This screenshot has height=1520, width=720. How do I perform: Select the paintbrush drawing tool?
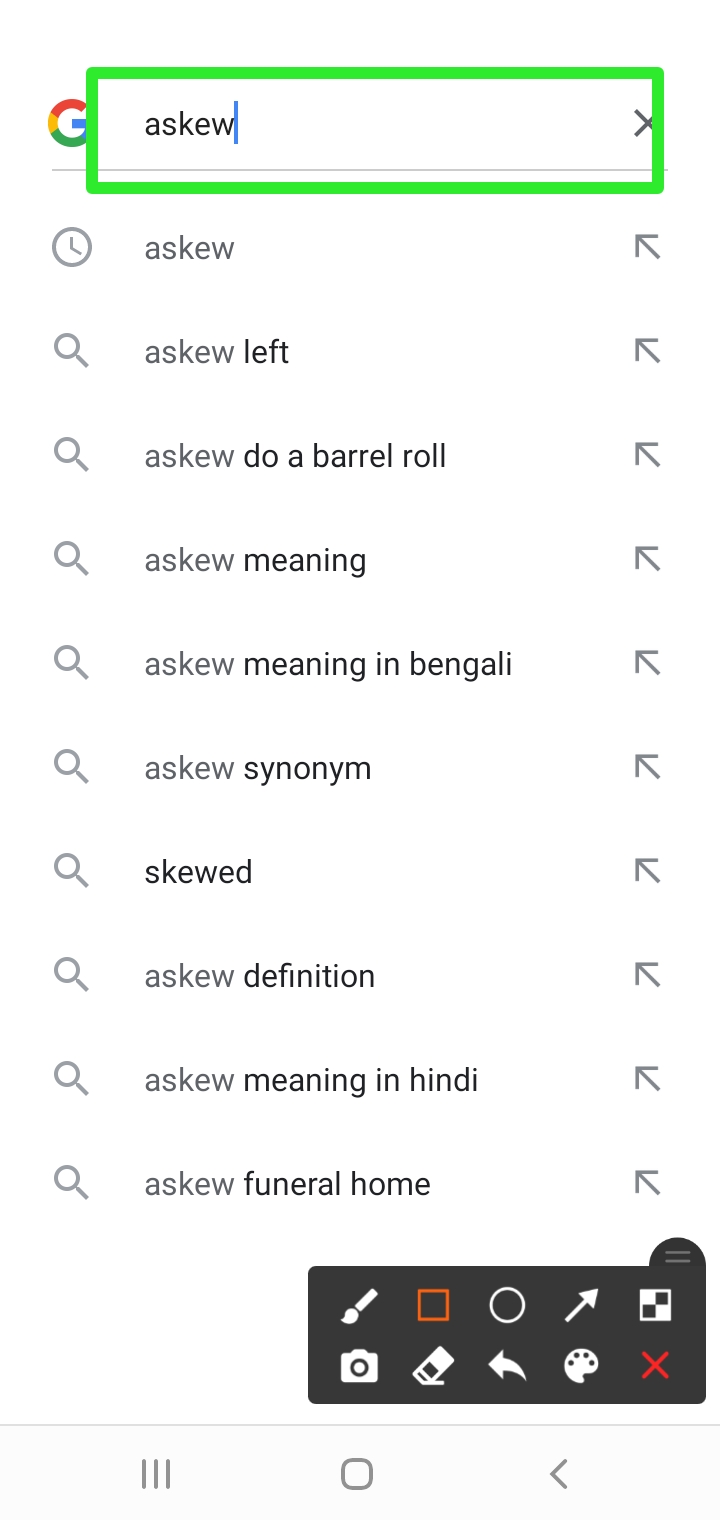click(359, 1306)
